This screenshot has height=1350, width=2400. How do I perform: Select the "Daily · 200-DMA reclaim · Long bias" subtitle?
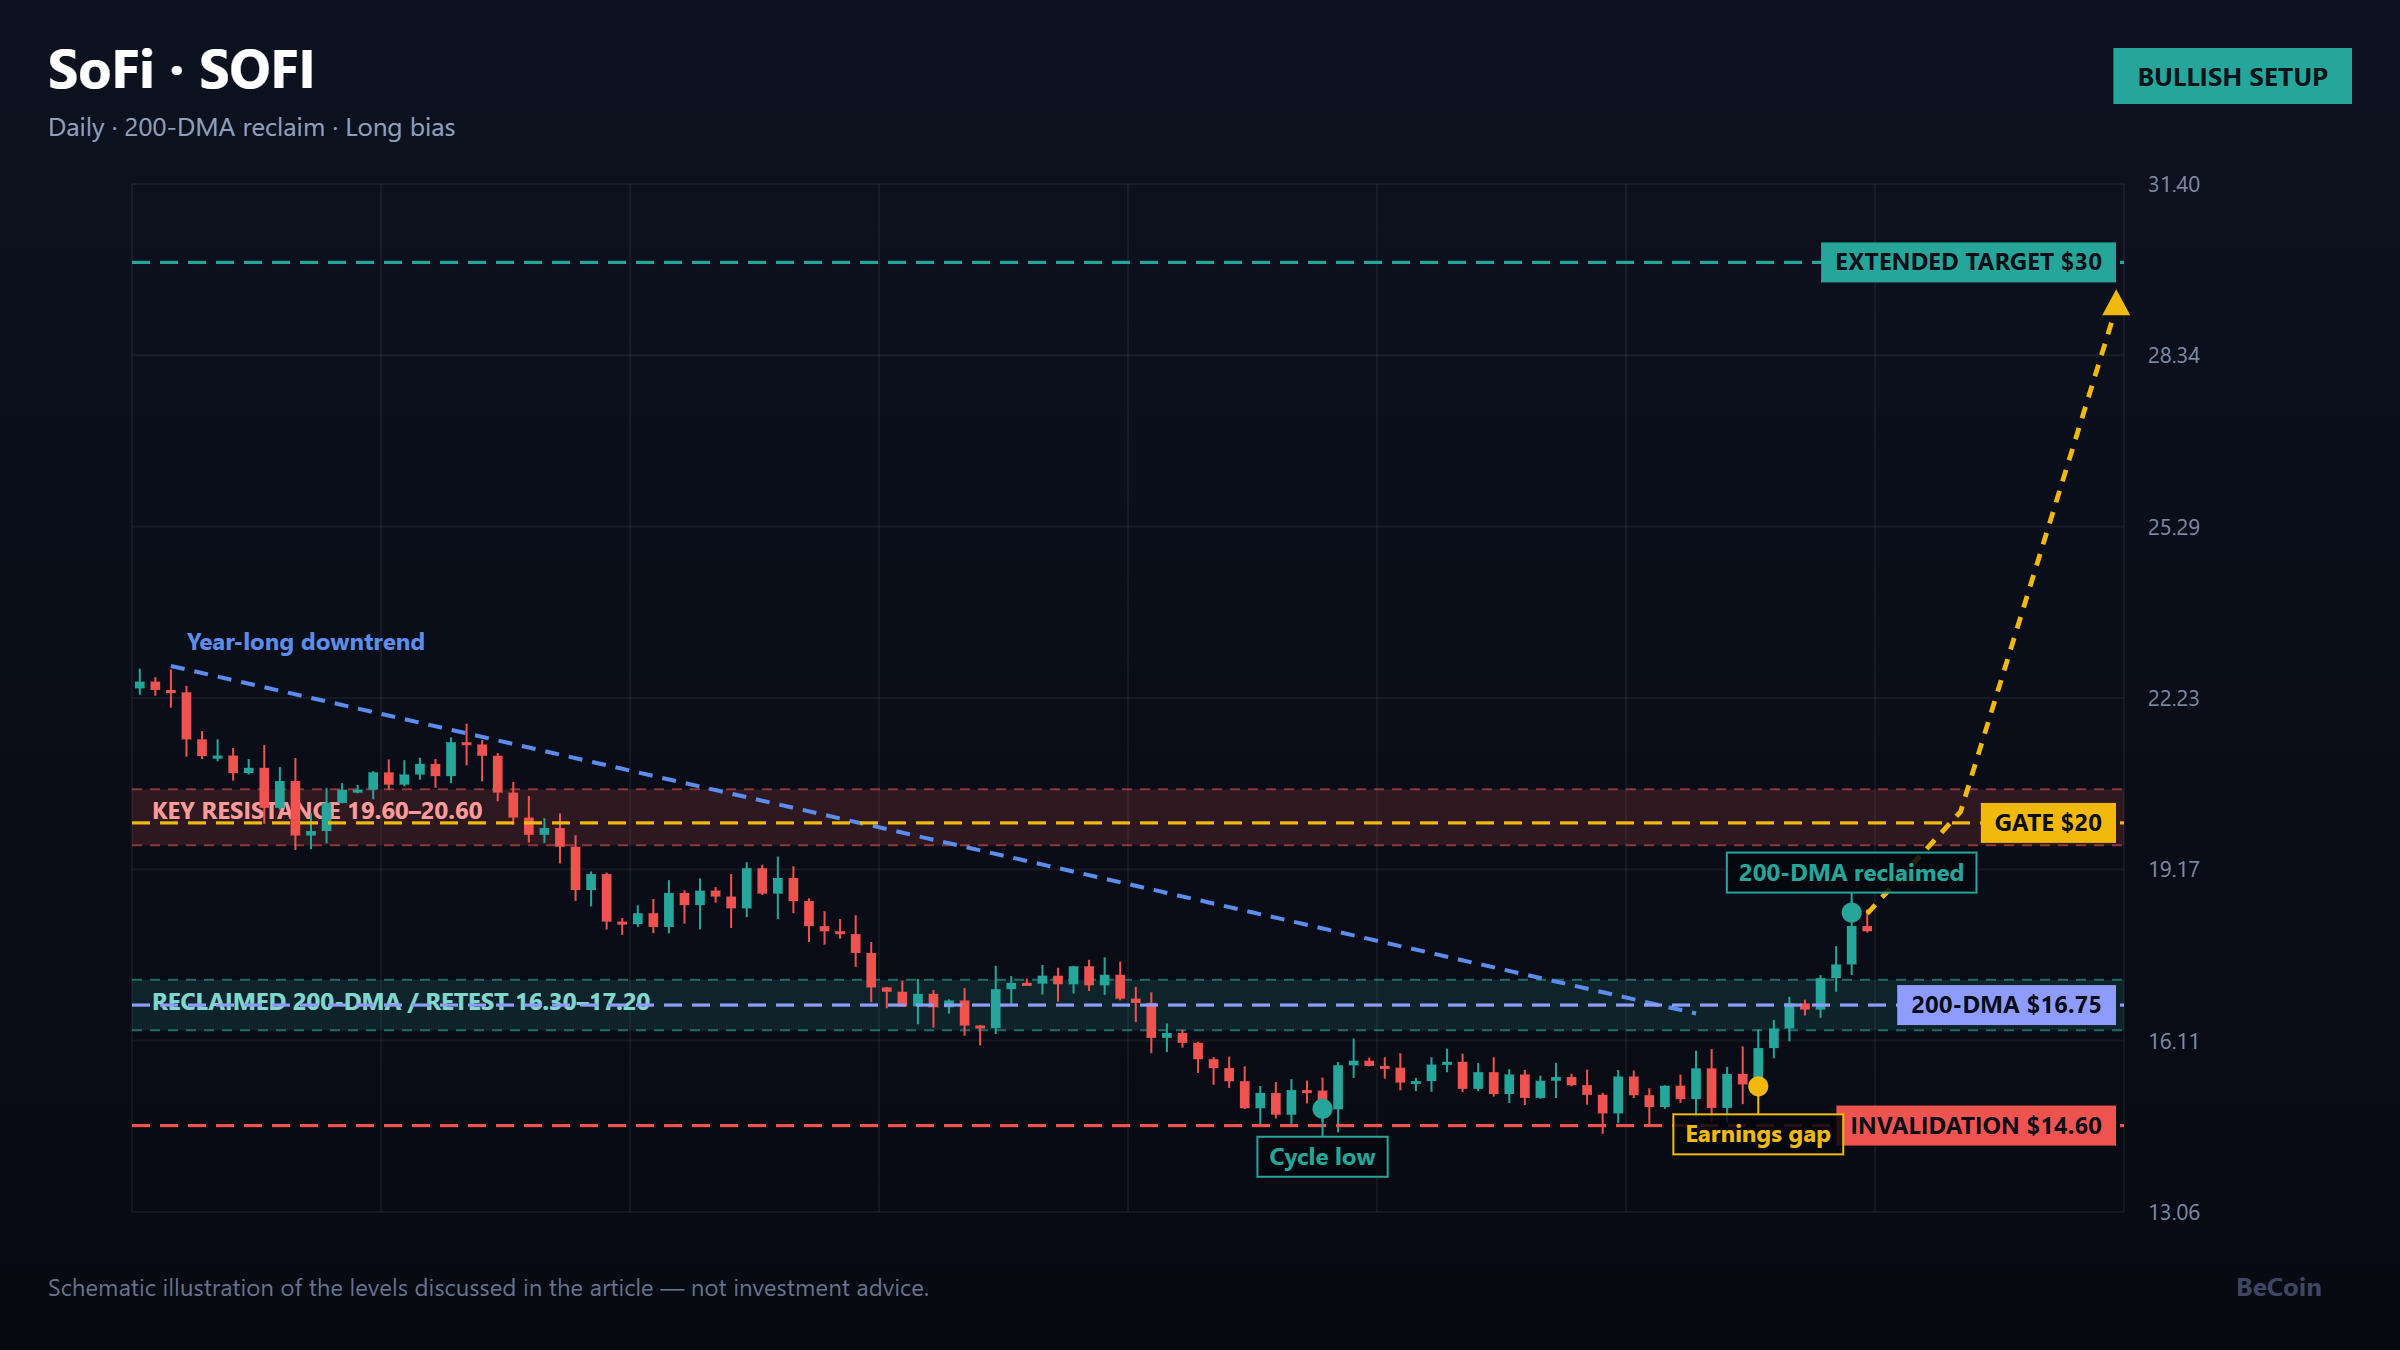(x=252, y=128)
